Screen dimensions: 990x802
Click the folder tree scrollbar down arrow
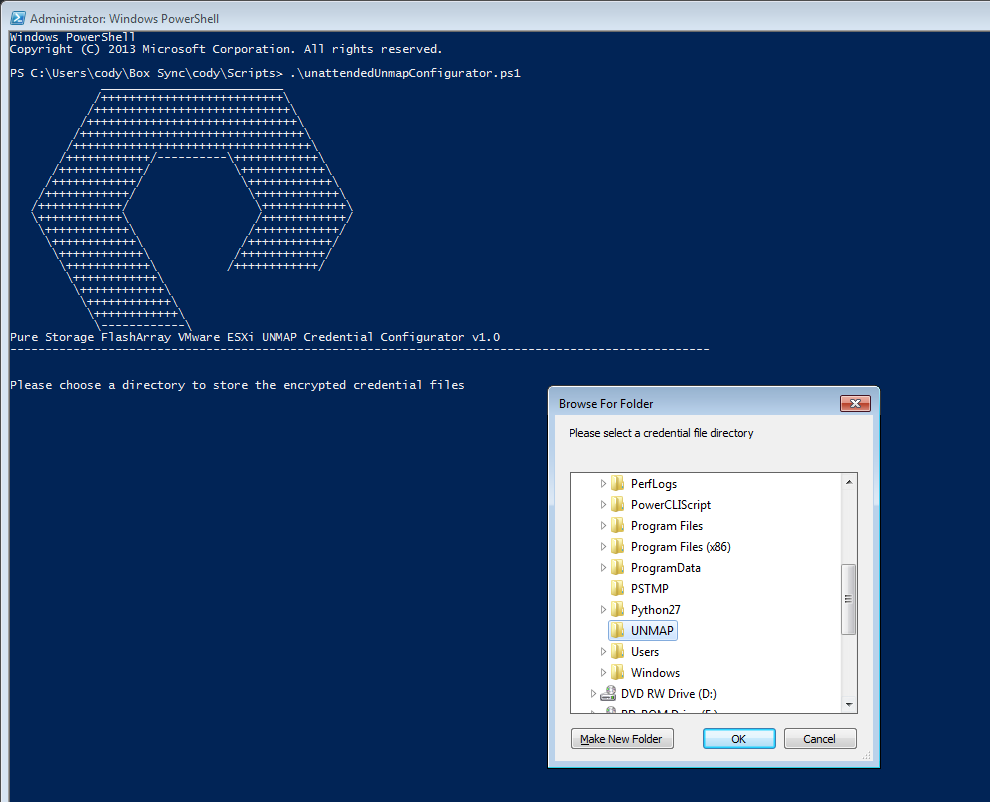tap(849, 704)
